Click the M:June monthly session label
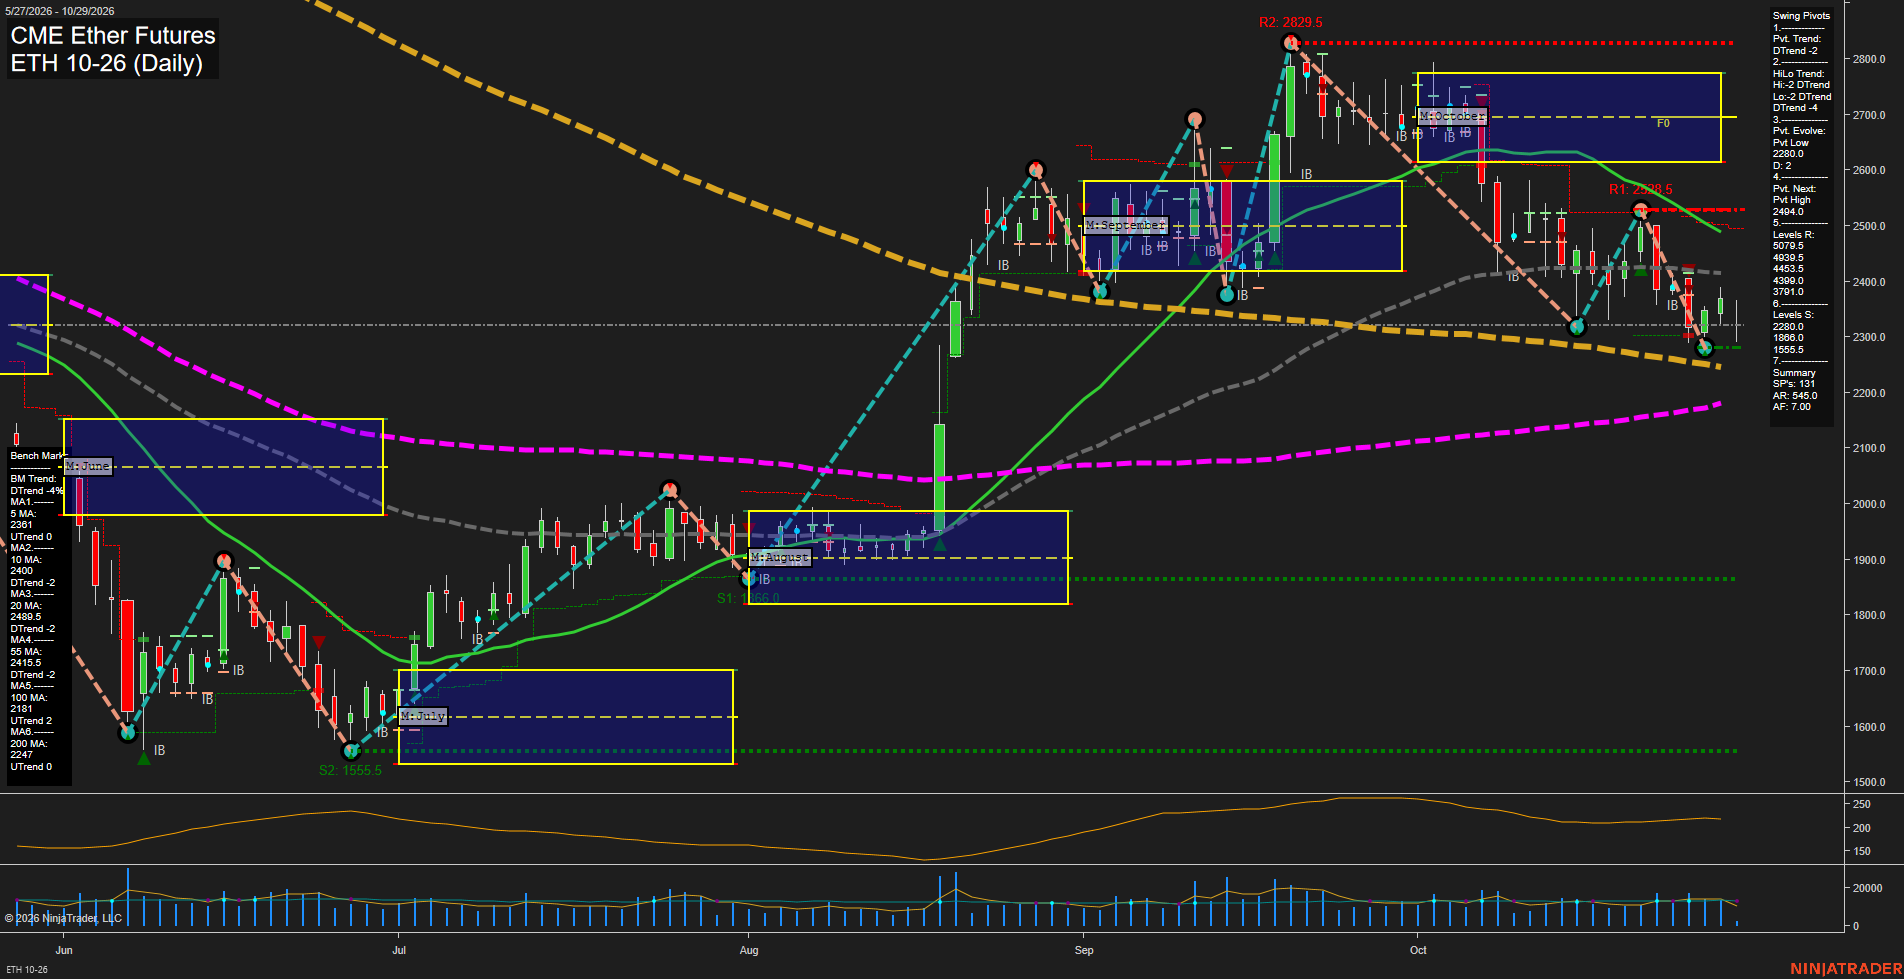The width and height of the screenshot is (1904, 979). 88,466
